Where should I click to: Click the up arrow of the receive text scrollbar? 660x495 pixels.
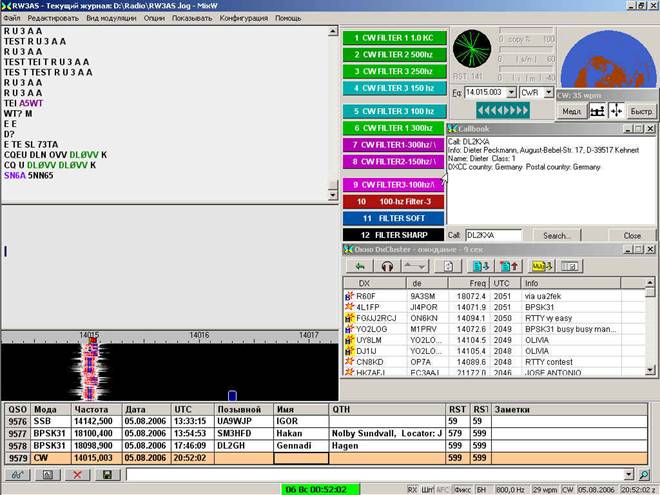click(333, 31)
